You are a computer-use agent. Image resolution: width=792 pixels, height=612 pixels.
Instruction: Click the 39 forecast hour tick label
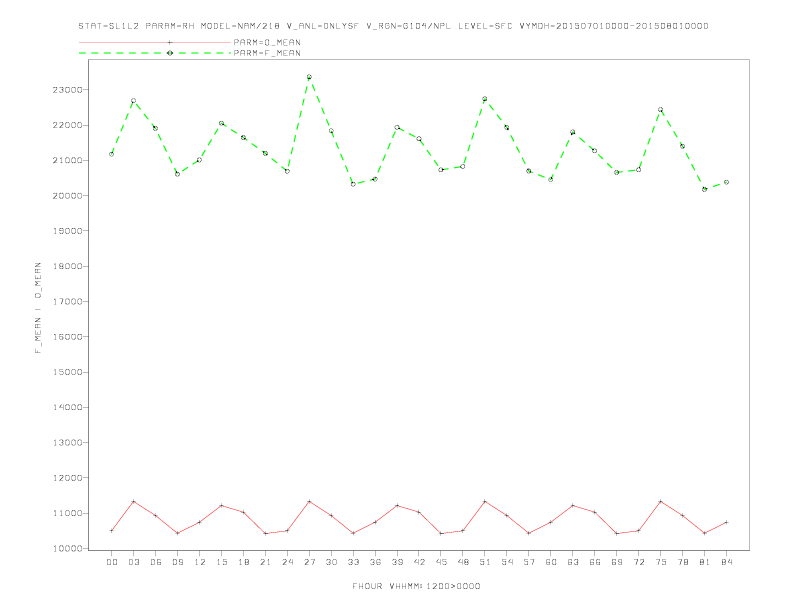pyautogui.click(x=397, y=562)
